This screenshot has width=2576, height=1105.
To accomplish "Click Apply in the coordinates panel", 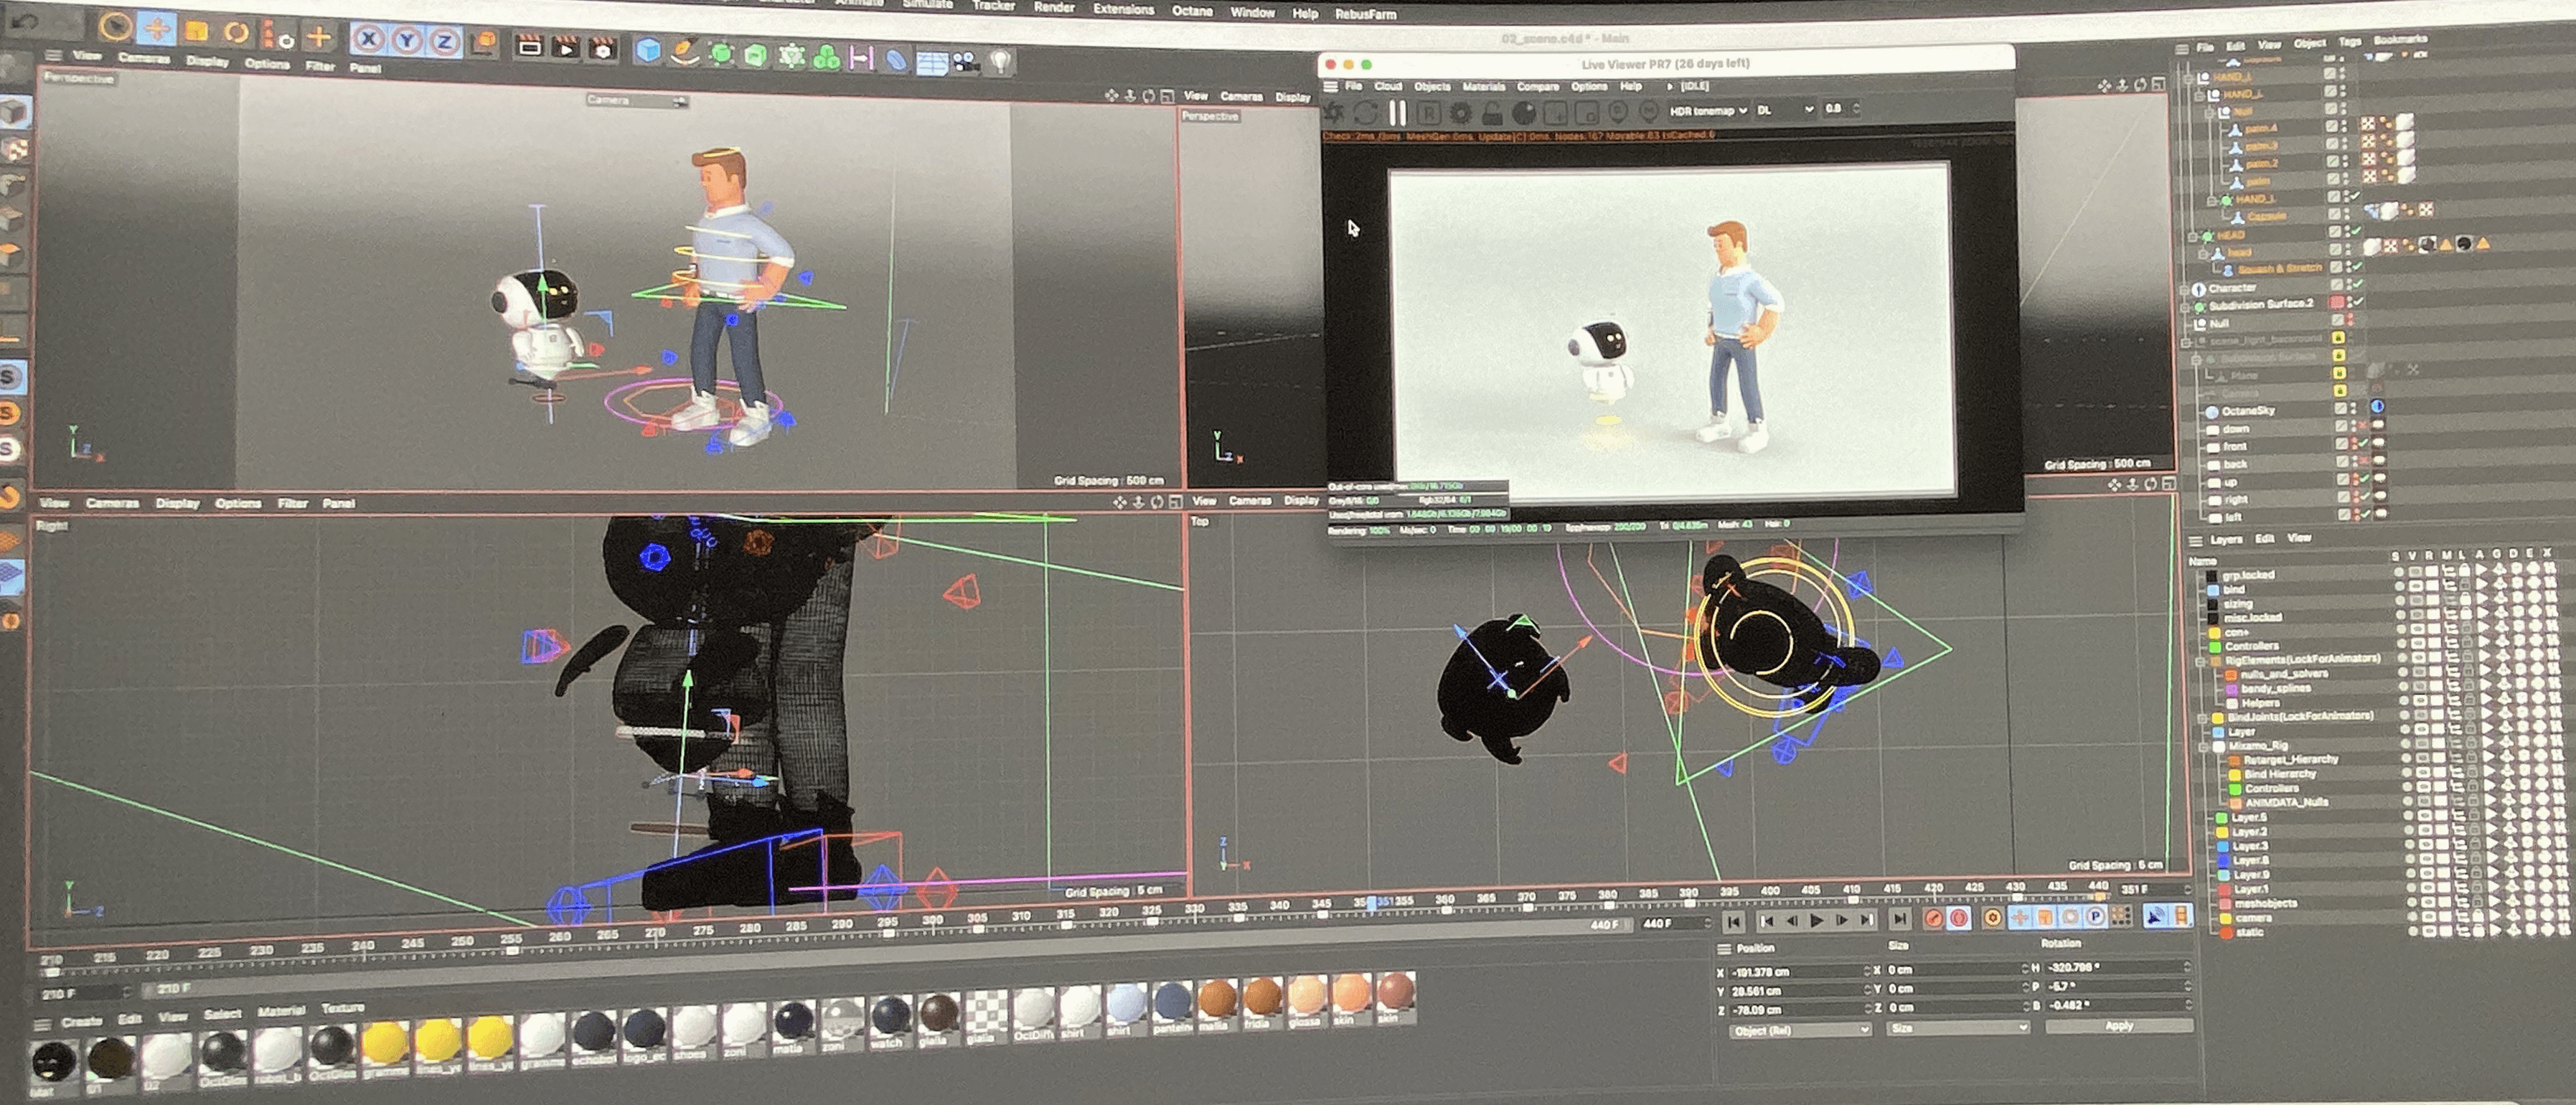I will 2118,1026.
